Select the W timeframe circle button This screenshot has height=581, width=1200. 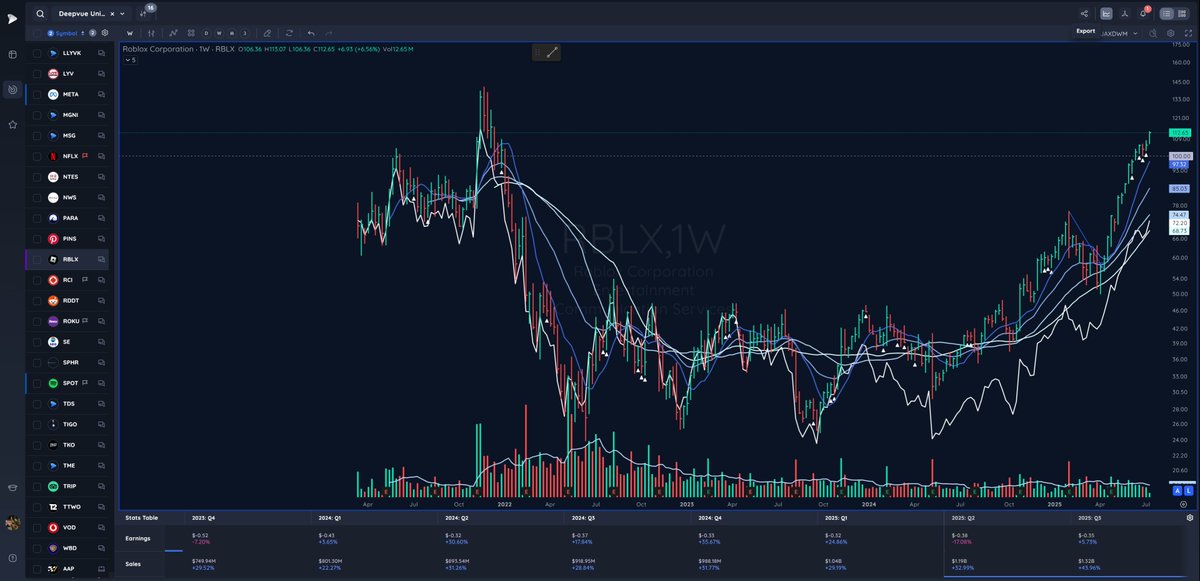[x=220, y=32]
